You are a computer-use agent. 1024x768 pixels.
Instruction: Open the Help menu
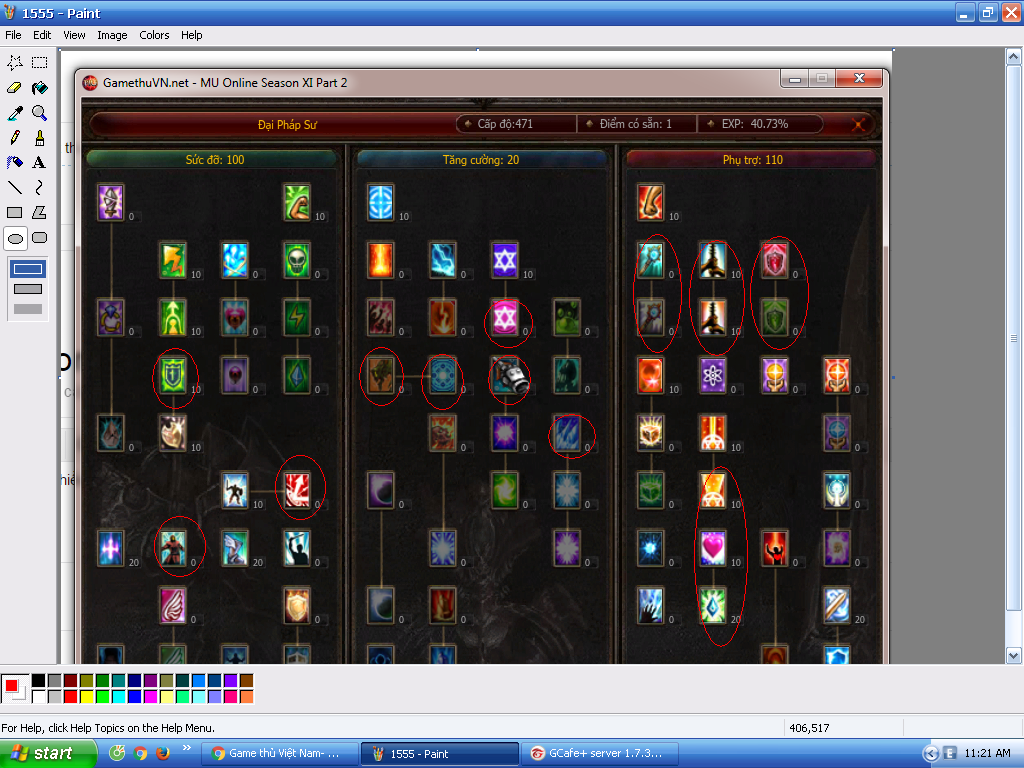(191, 35)
